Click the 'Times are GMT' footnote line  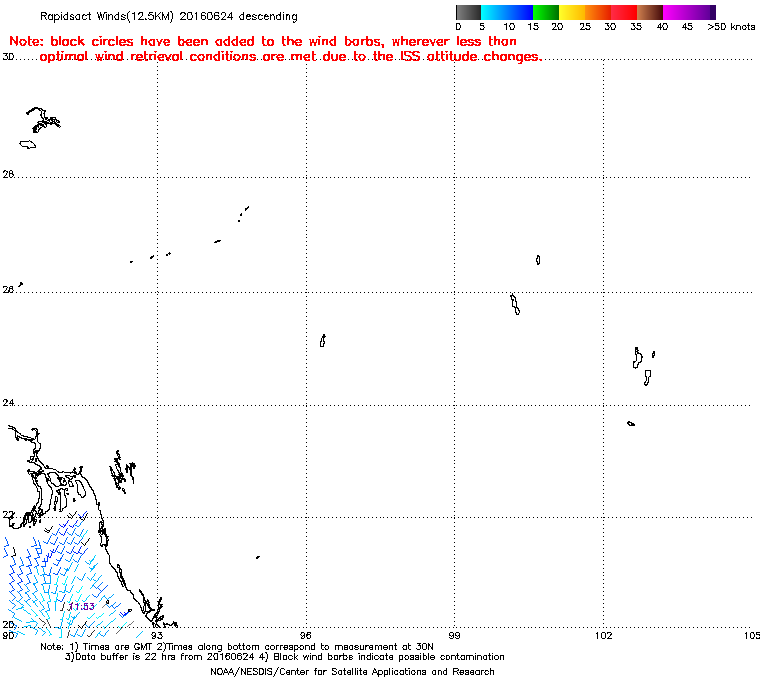click(237, 647)
